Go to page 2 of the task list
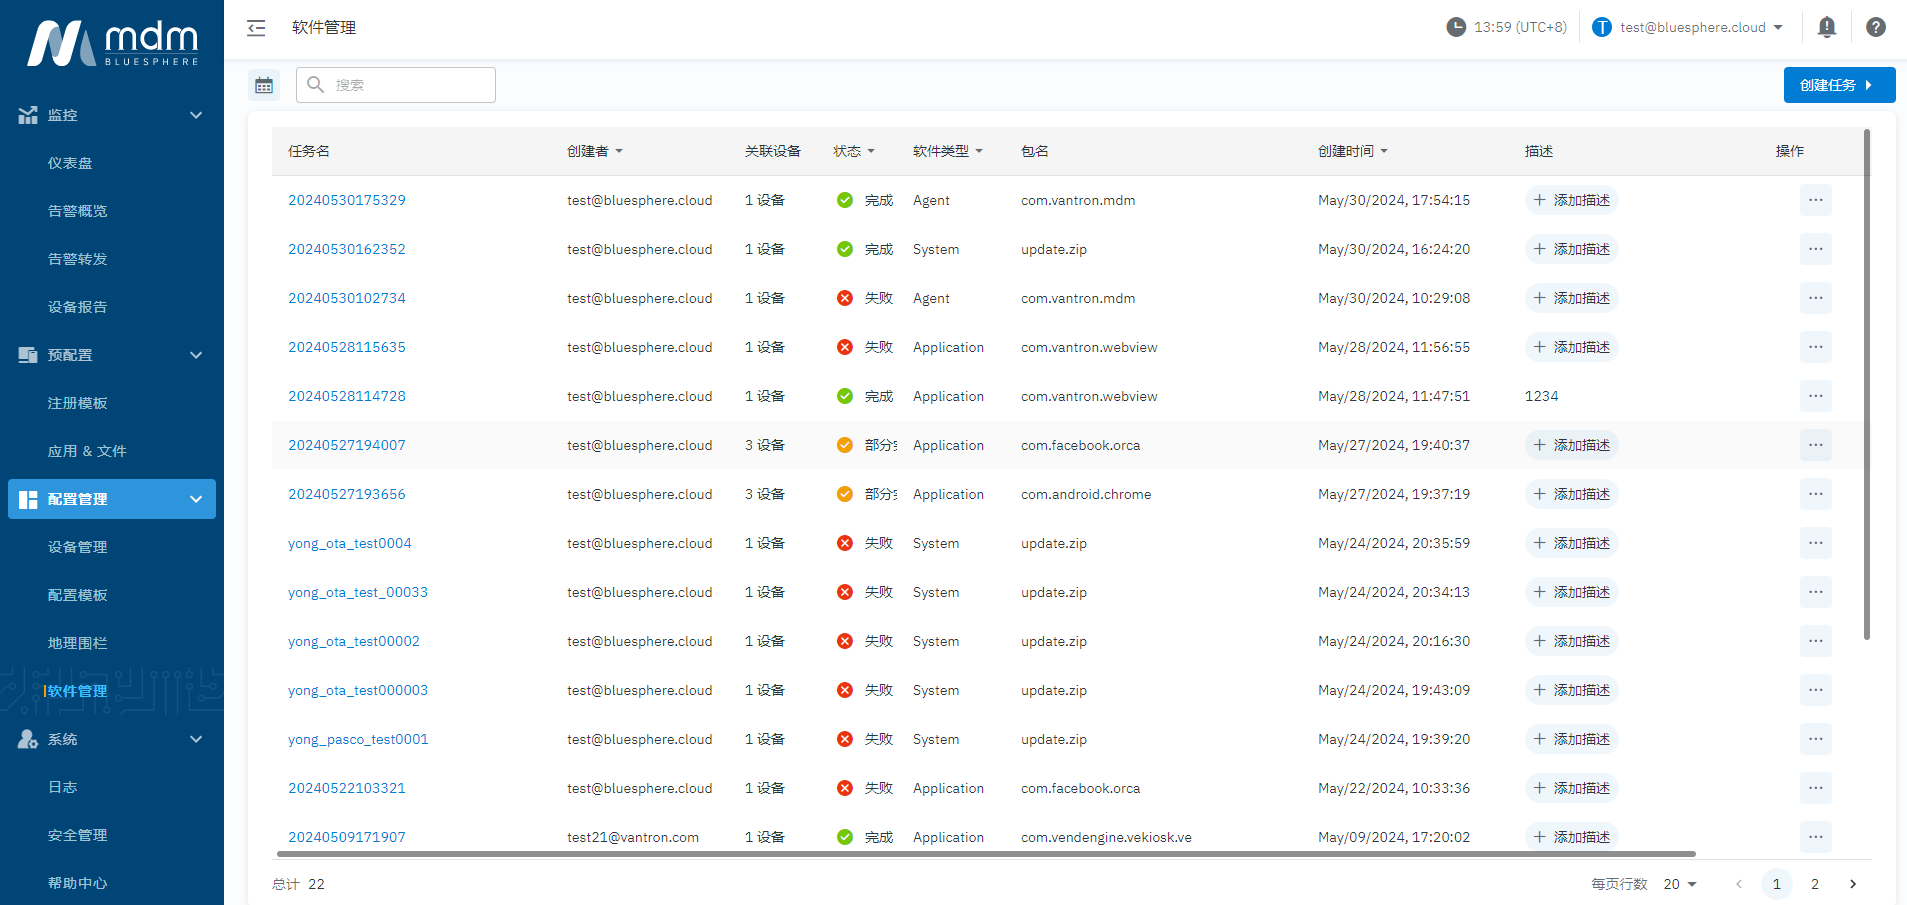 click(x=1814, y=884)
